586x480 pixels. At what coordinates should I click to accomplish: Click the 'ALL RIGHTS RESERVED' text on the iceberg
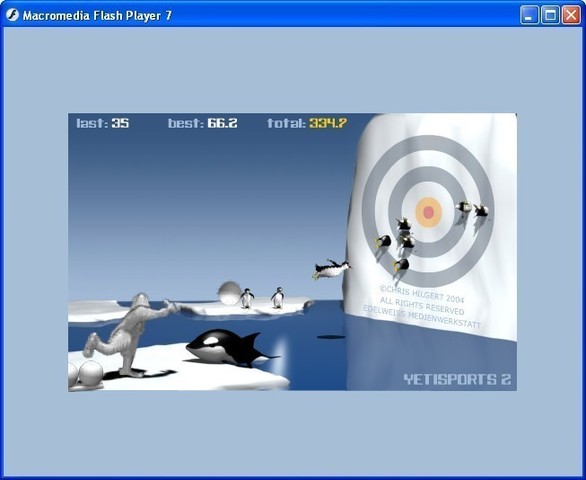(422, 306)
